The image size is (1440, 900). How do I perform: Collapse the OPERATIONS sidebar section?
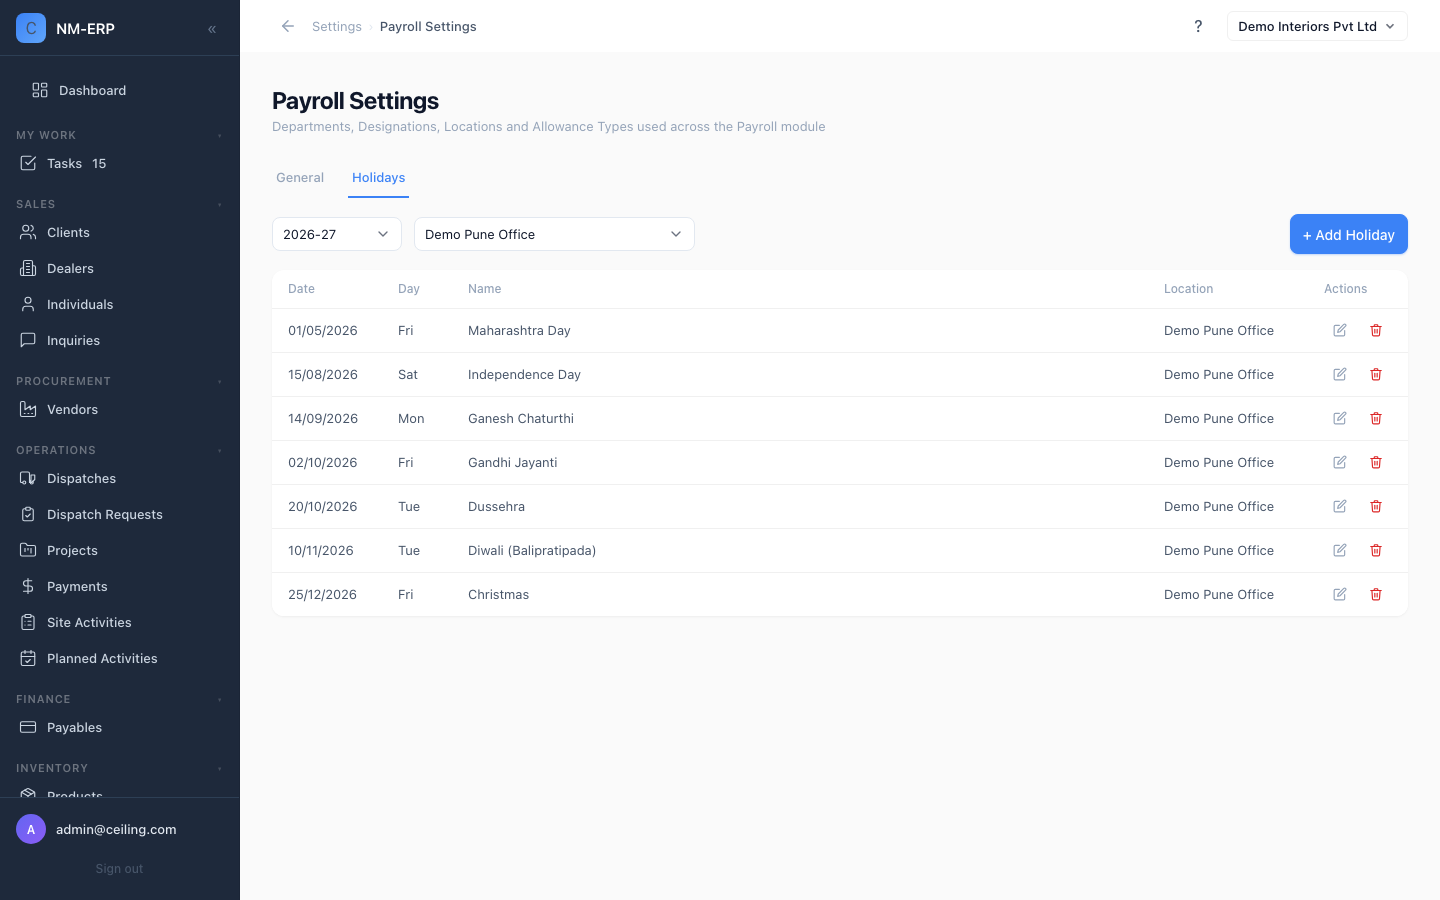coord(120,450)
